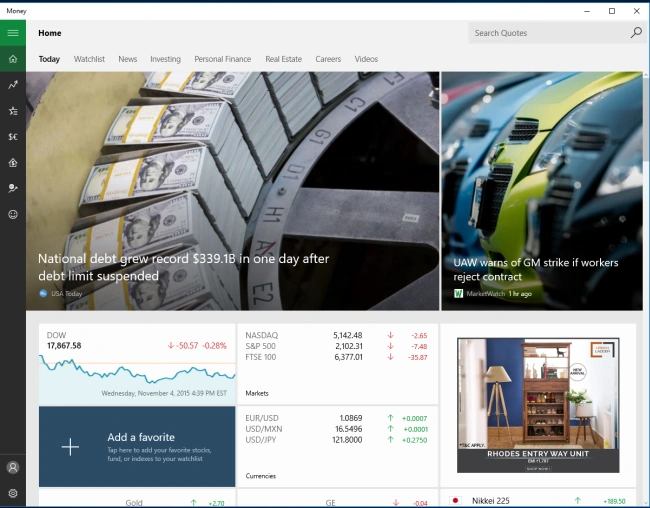Click the search magnifier icon
650x508 pixels.
[x=636, y=33]
